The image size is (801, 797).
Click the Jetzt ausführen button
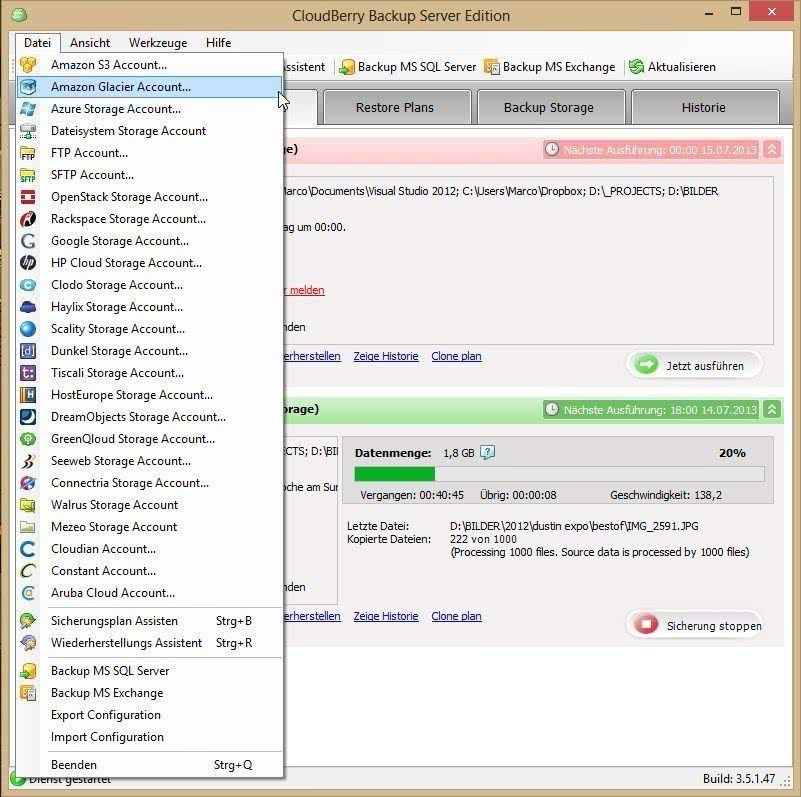[694, 365]
